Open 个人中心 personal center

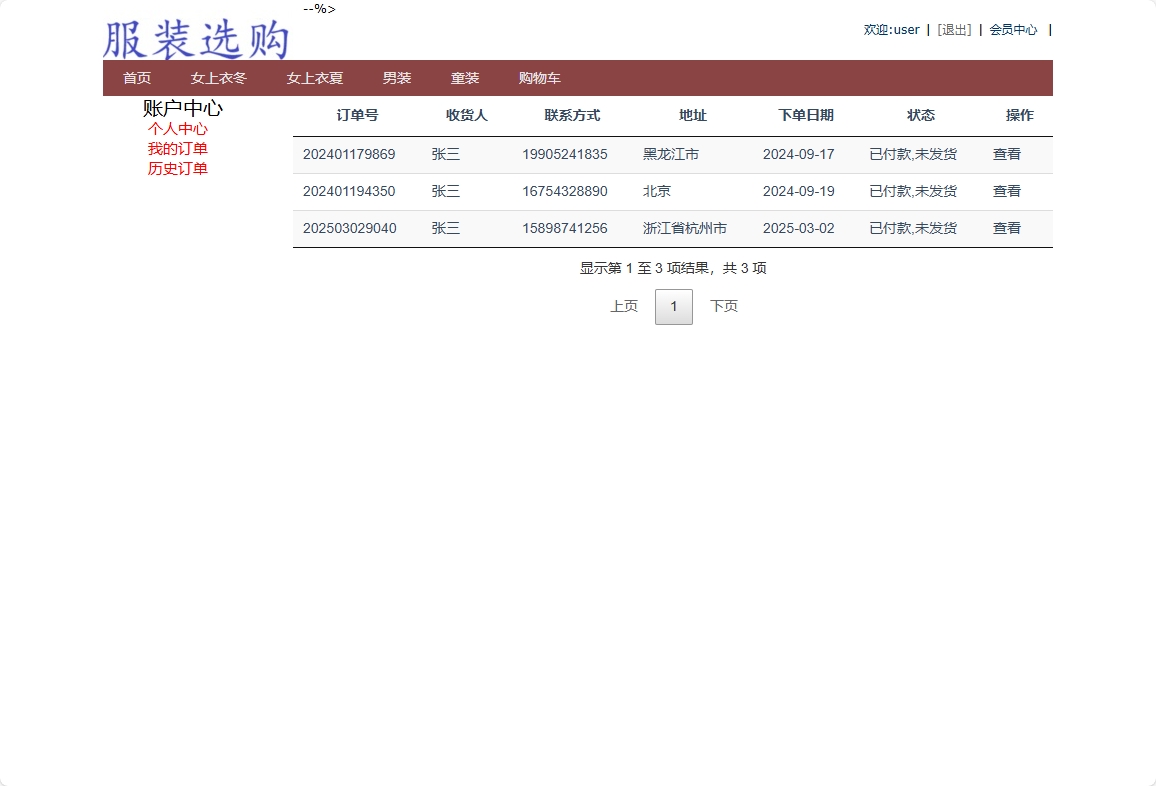(178, 128)
